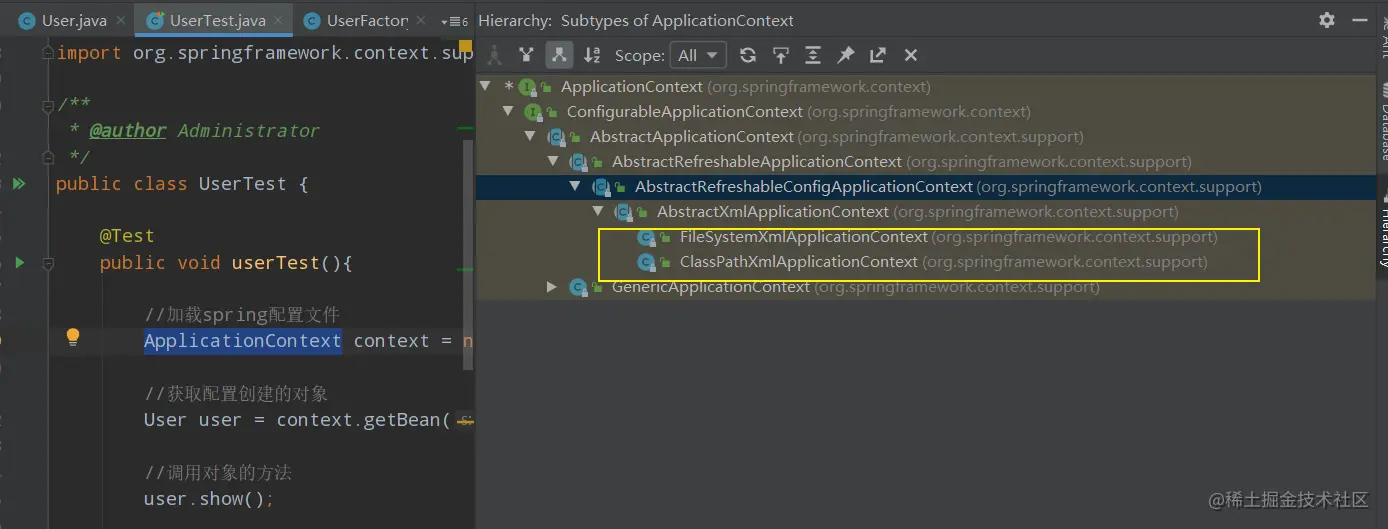Viewport: 1388px width, 529px height.
Task: Sort hierarchy nodes alphabetically
Action: coord(592,55)
